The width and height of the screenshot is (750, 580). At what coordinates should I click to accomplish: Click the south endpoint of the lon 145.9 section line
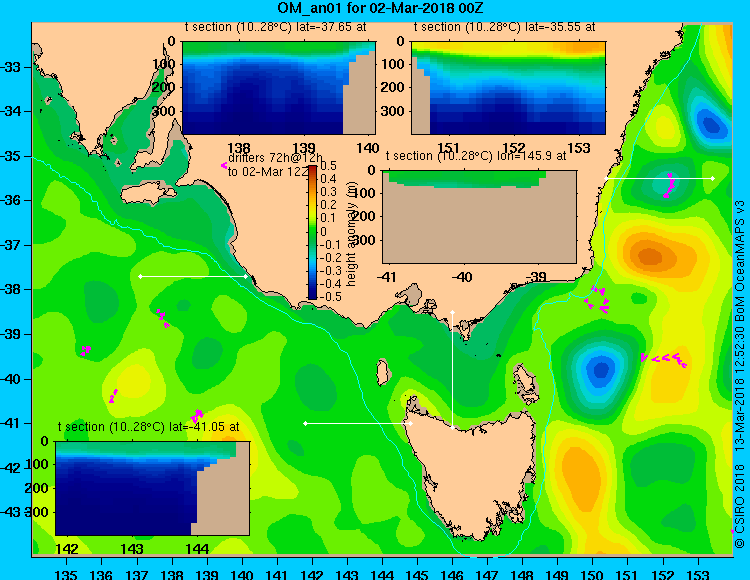(452, 427)
